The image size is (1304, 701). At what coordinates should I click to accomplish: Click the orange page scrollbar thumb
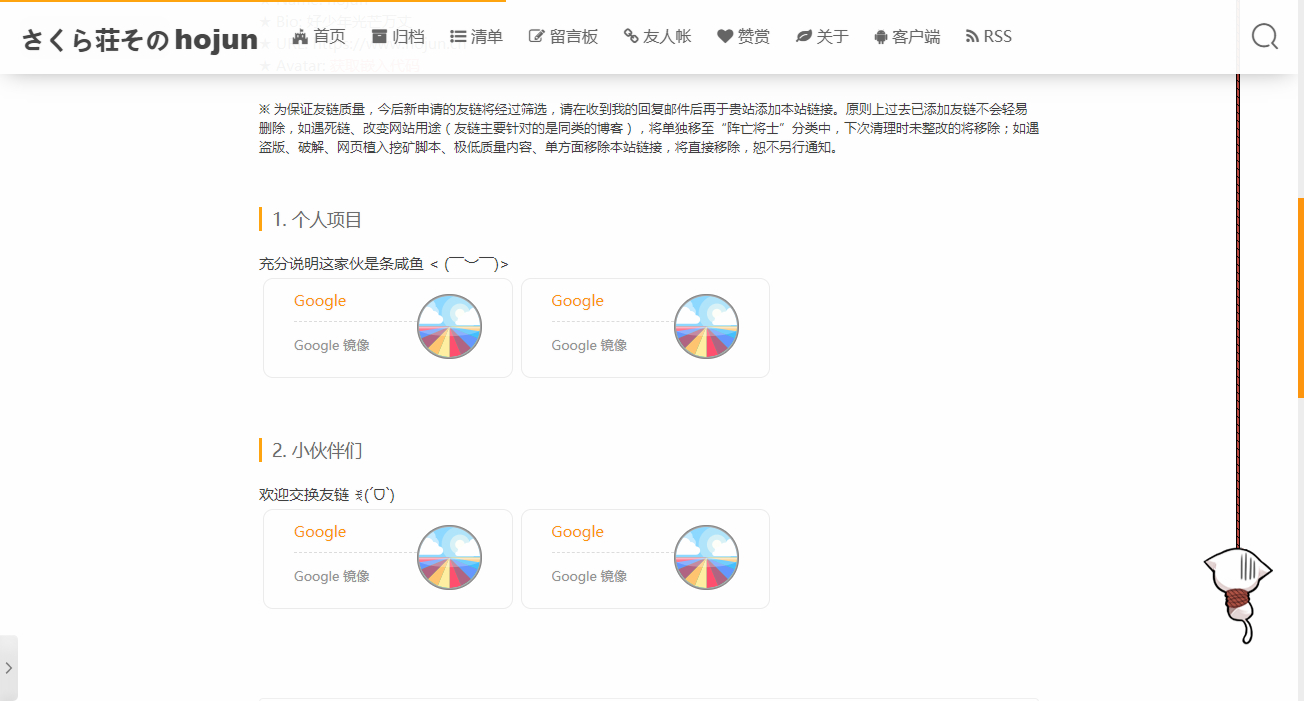[x=1300, y=298]
